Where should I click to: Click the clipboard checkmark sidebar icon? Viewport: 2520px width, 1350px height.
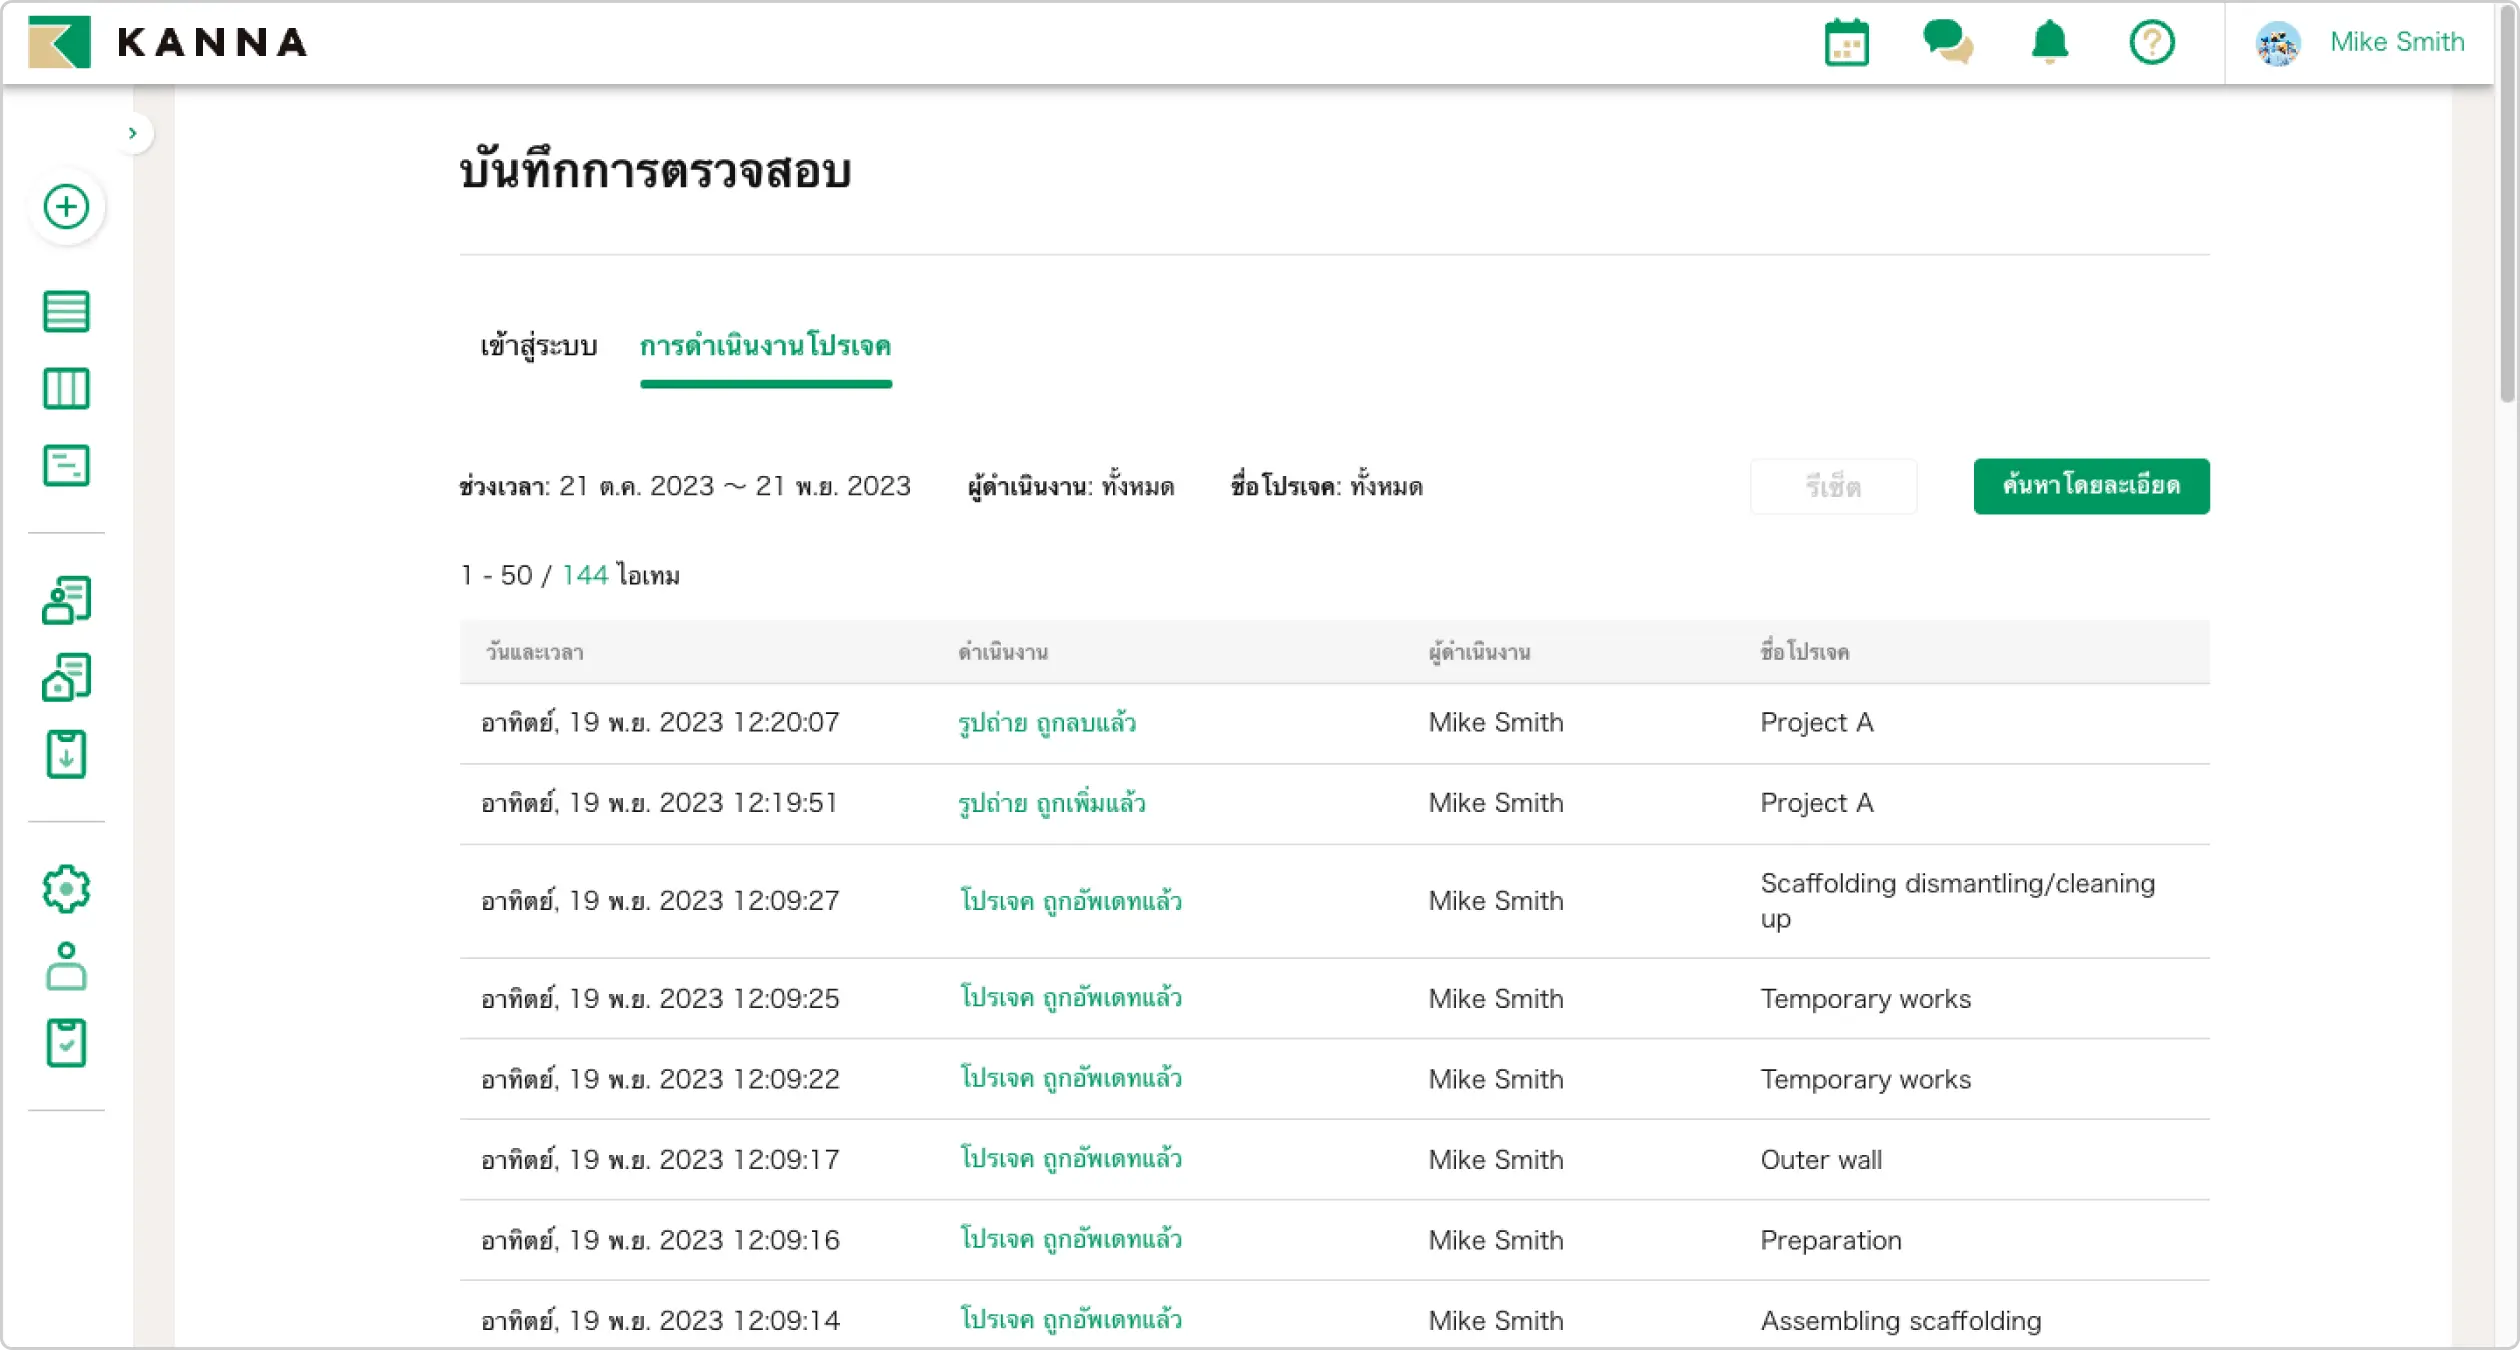point(67,1043)
